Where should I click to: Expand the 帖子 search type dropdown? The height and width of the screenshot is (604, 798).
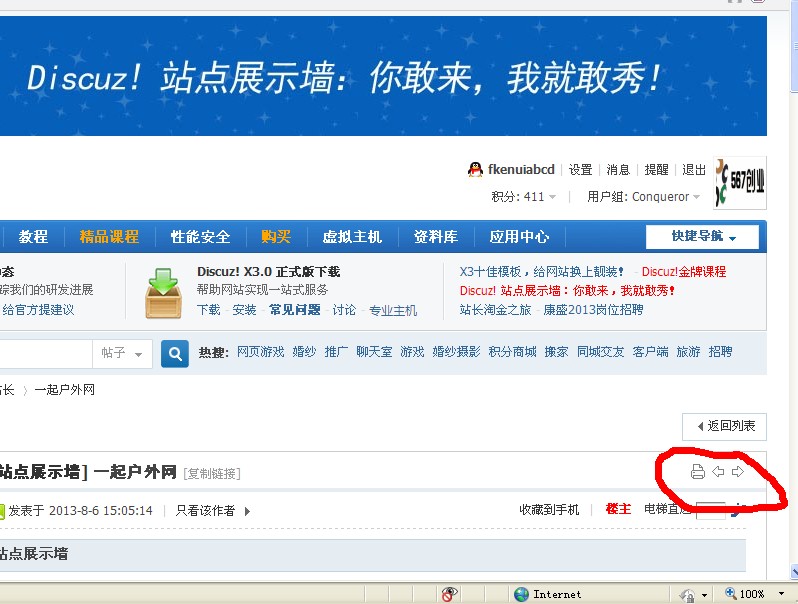[122, 354]
